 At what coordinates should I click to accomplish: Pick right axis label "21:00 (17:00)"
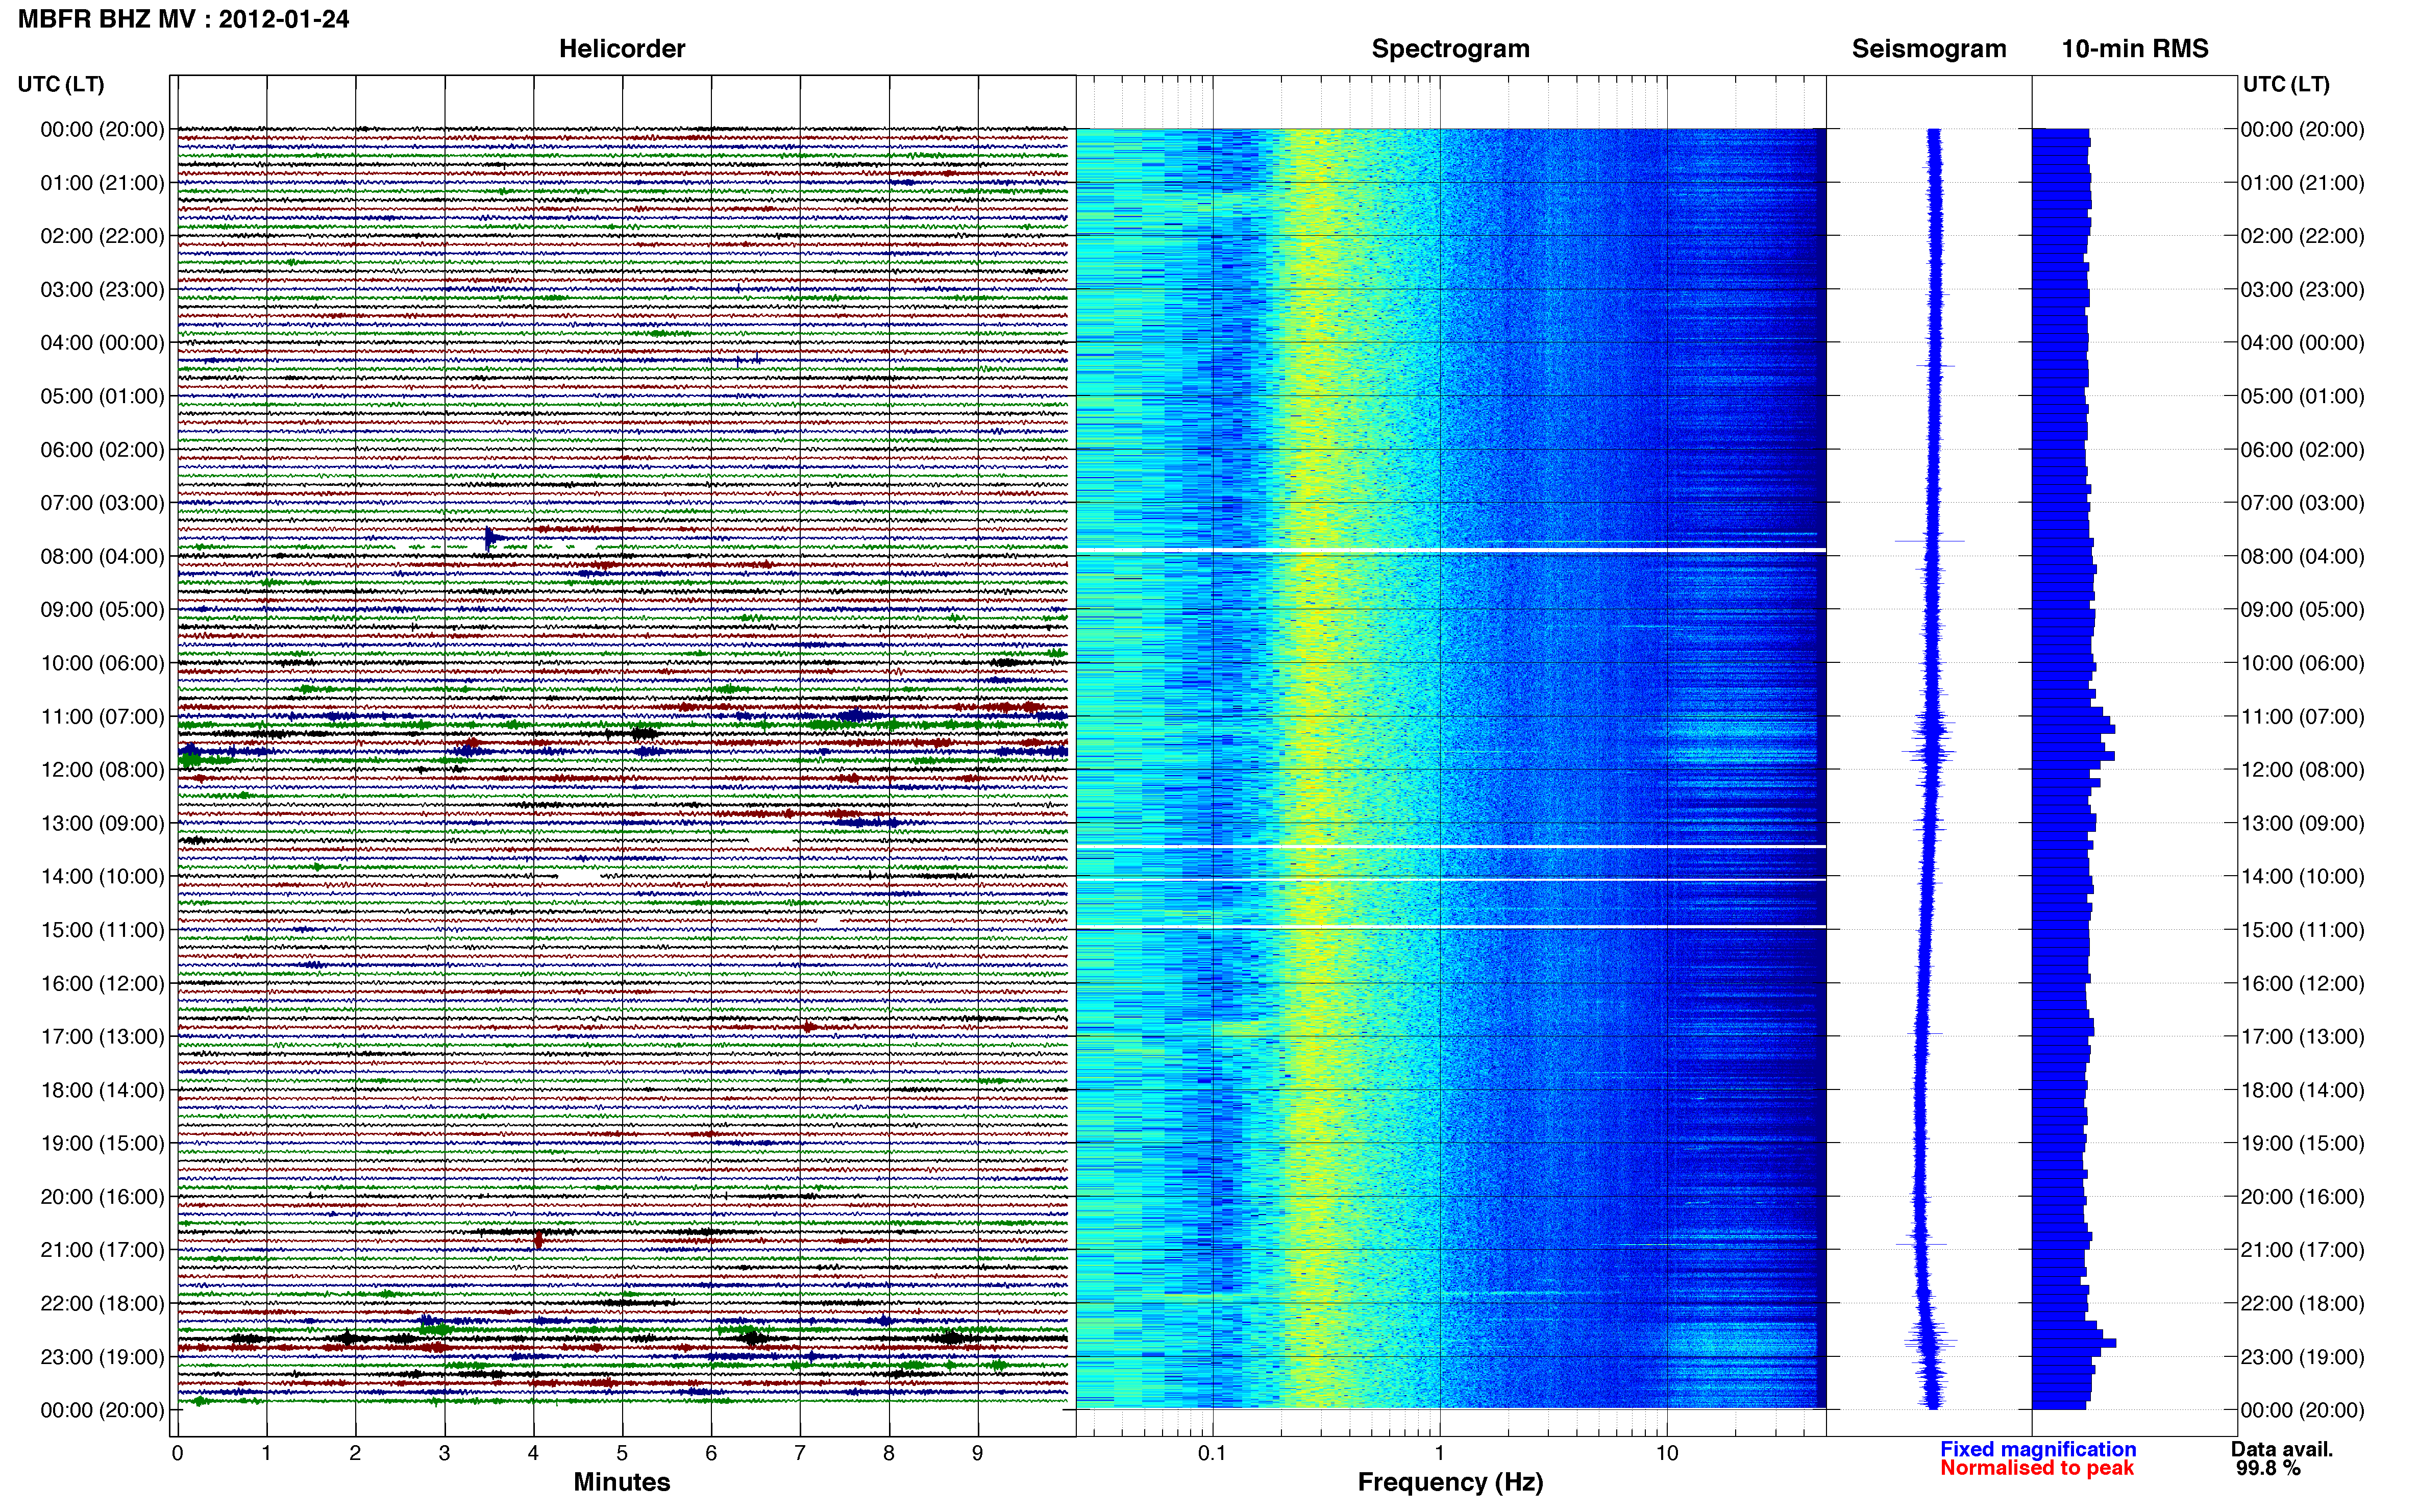(2302, 1250)
